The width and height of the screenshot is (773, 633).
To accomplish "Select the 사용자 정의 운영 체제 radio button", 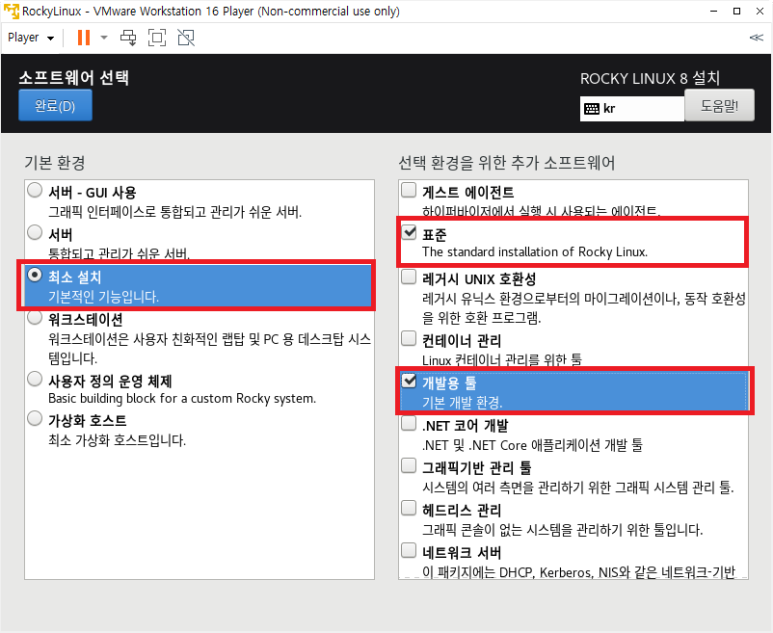I will point(35,379).
